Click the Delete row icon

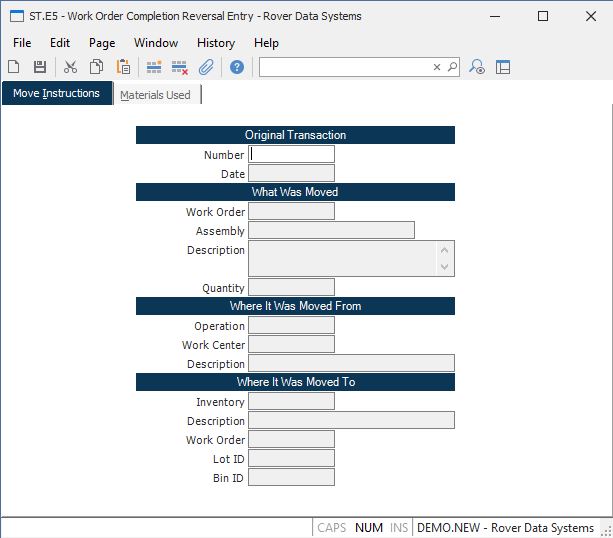(180, 67)
